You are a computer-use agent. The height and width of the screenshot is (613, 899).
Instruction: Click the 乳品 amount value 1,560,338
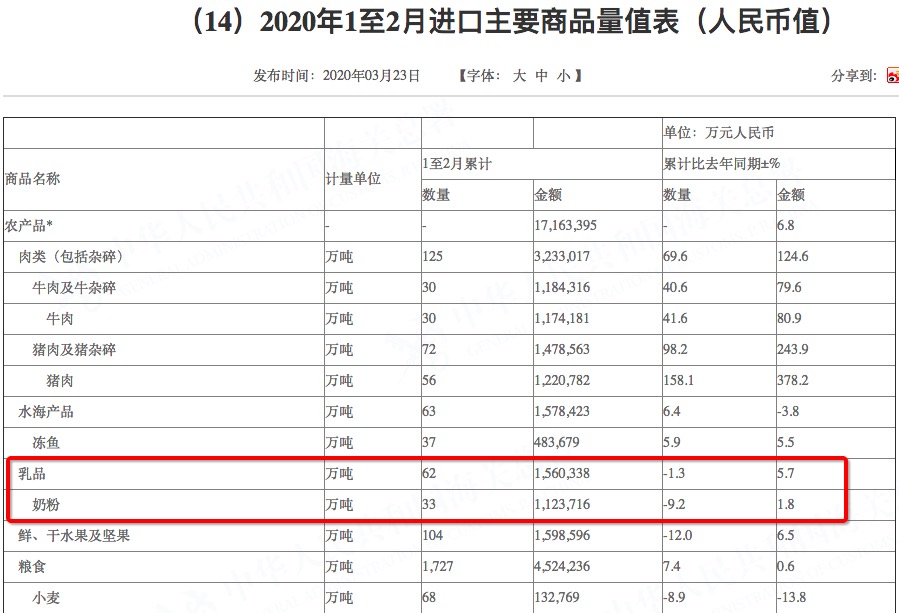[564, 473]
